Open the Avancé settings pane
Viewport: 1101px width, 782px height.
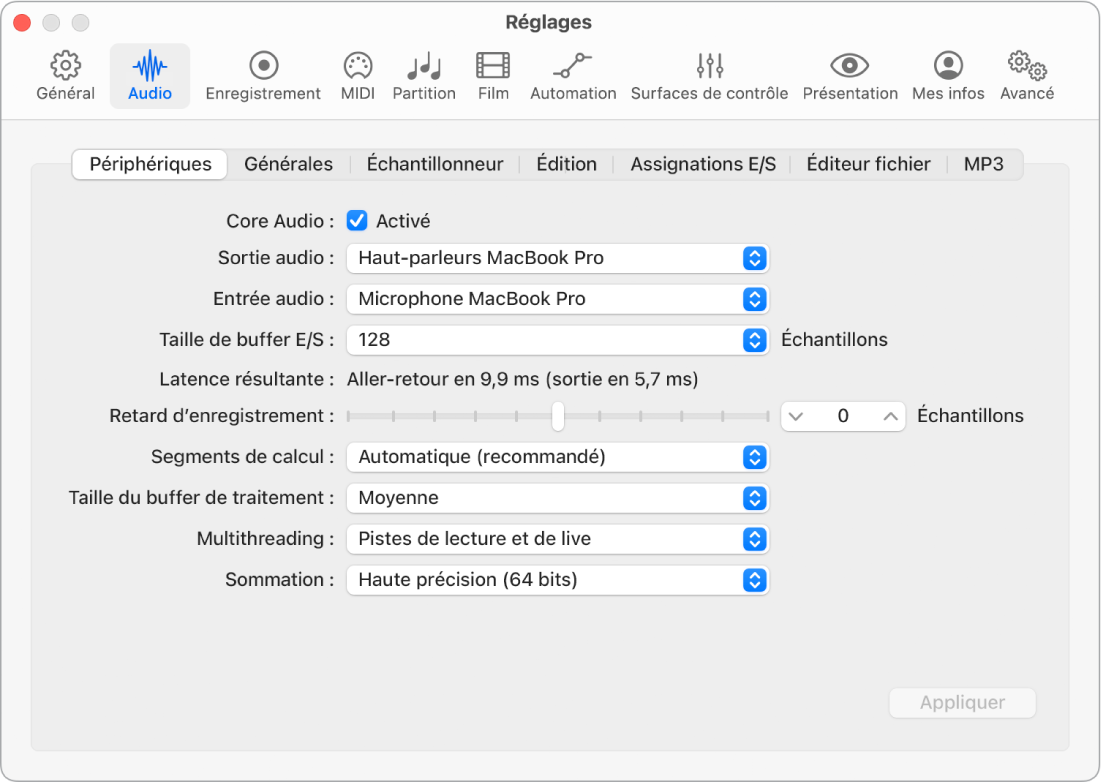pyautogui.click(x=1026, y=75)
